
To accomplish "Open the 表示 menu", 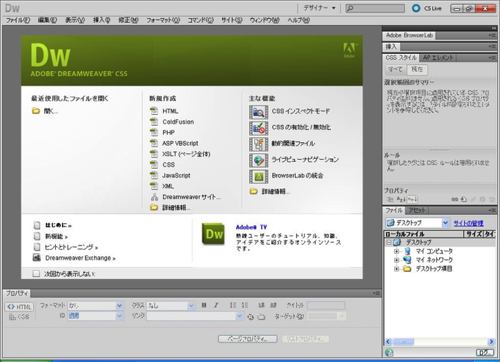I will tap(75, 20).
